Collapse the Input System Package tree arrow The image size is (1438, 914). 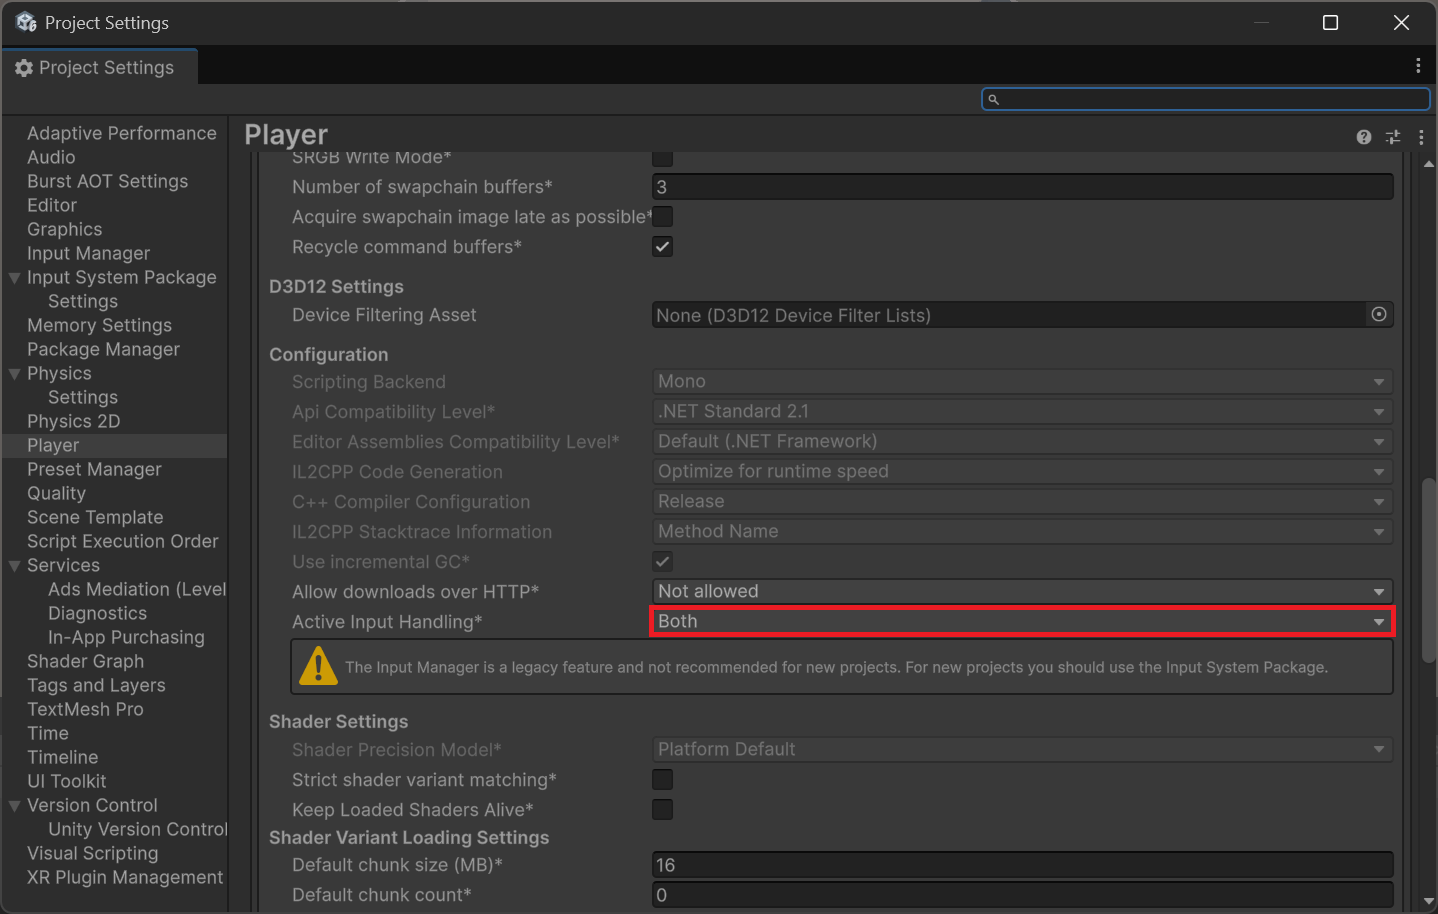(x=14, y=278)
